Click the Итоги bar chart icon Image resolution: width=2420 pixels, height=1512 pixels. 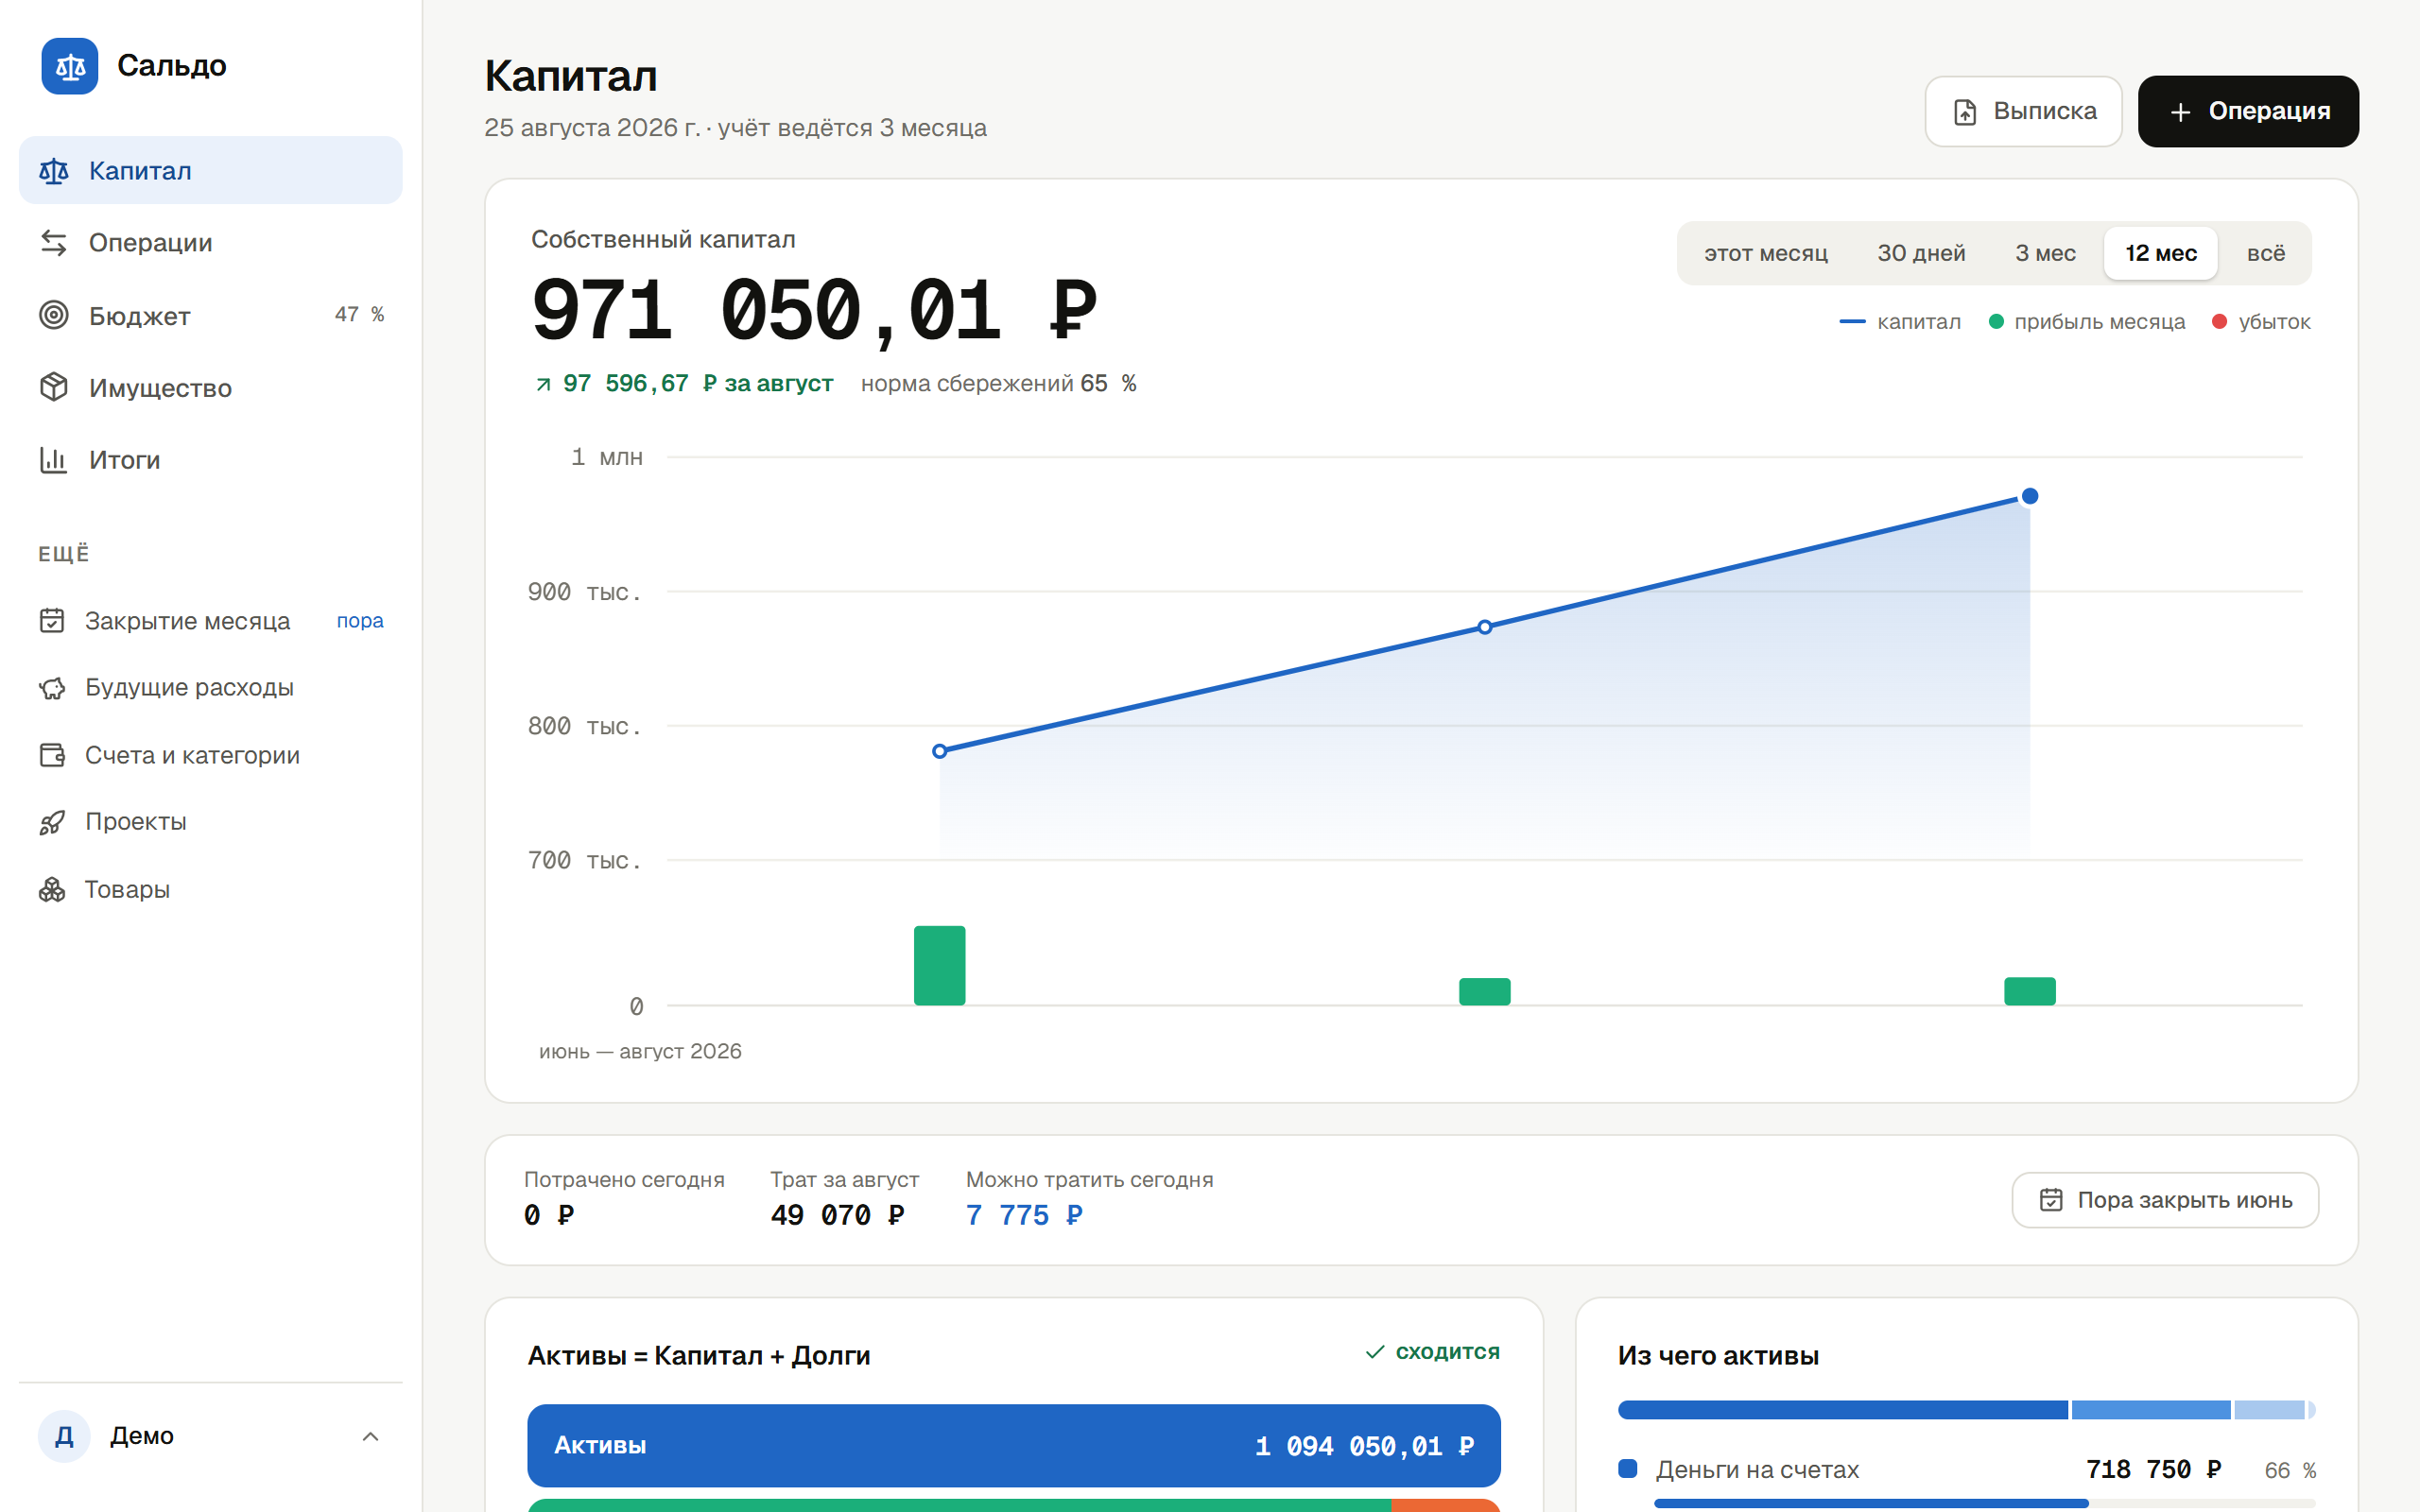pos(54,460)
